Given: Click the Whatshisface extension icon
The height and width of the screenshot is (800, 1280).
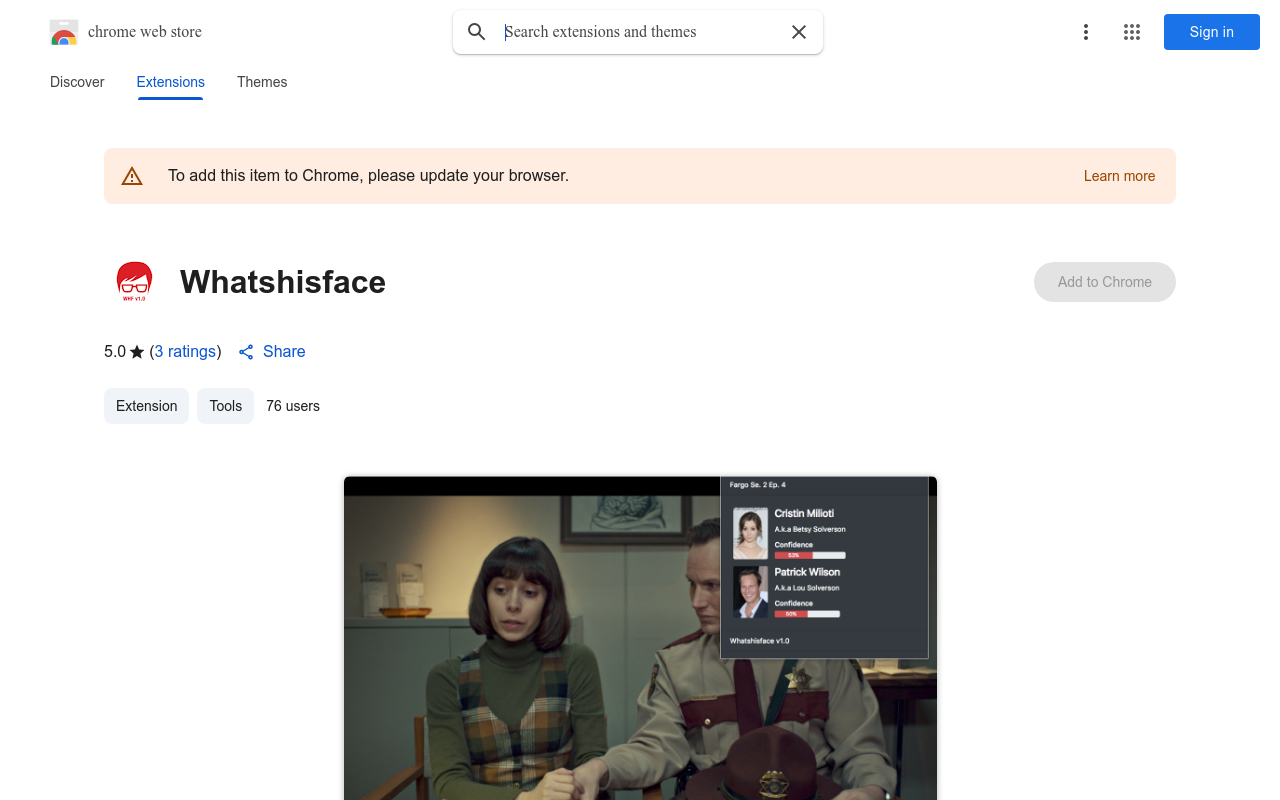Looking at the screenshot, I should (134, 282).
